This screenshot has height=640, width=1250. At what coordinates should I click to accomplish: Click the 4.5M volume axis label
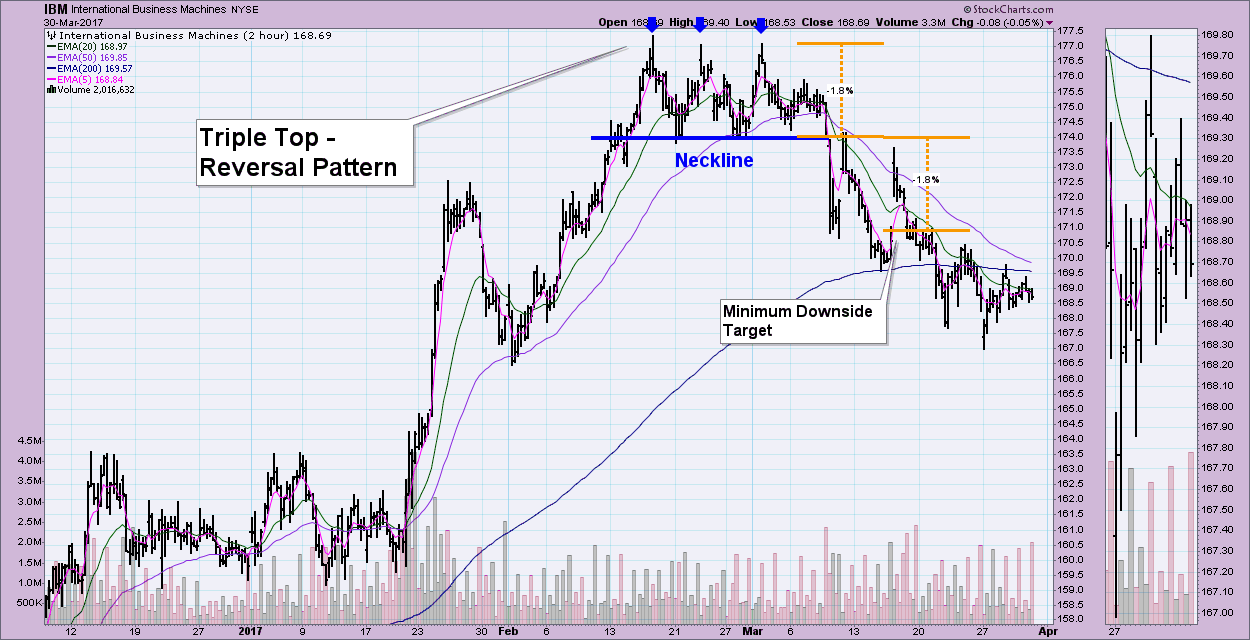click(29, 441)
